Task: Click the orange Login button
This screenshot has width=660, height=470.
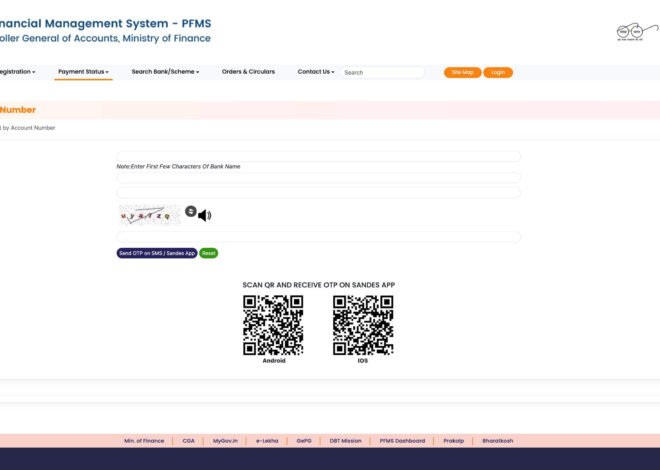Action: coord(498,72)
